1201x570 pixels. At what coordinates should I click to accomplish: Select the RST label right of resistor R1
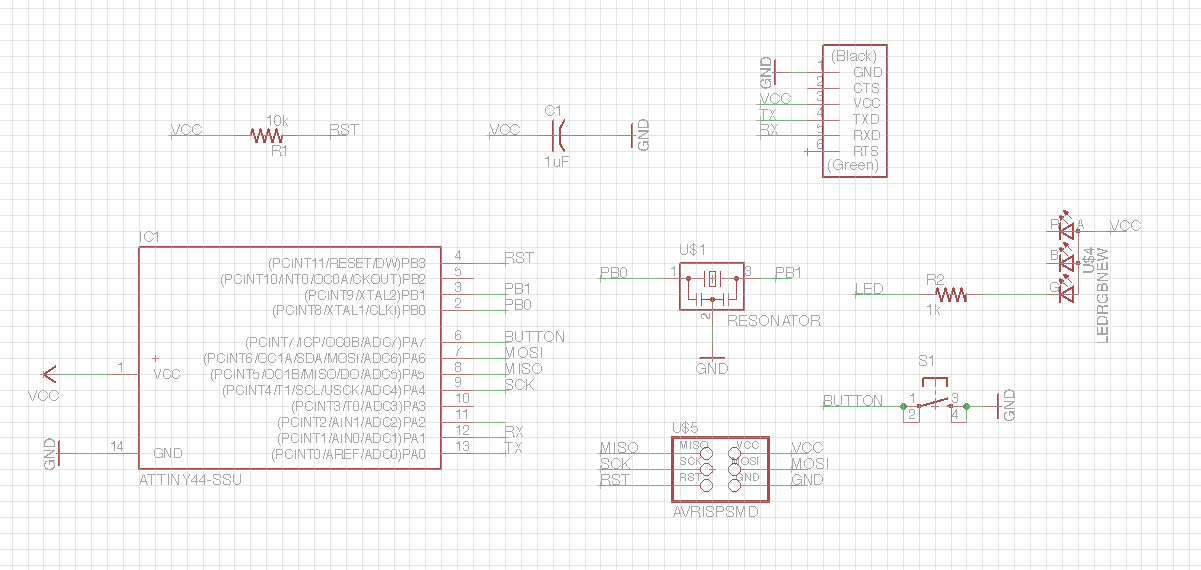coord(343,130)
